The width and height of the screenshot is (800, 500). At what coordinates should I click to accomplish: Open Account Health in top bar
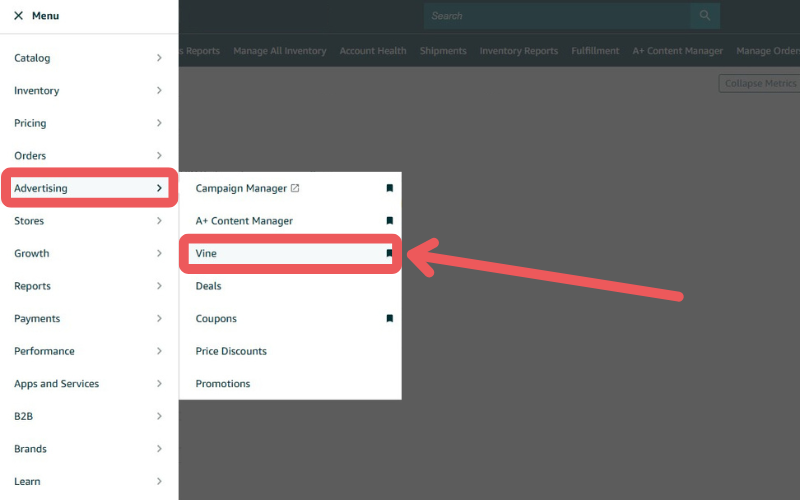pyautogui.click(x=373, y=51)
